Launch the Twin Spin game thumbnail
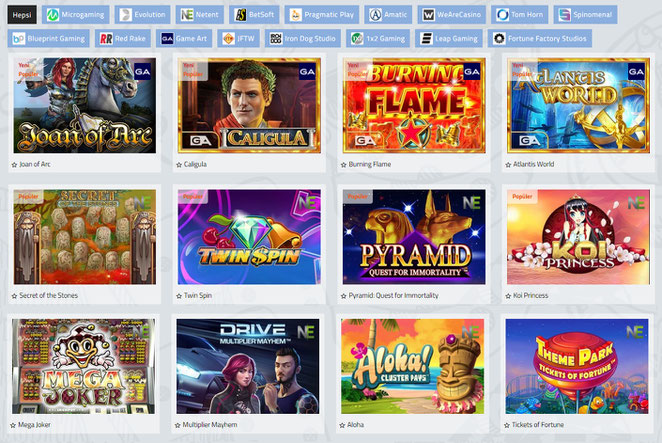This screenshot has height=443, width=662. tap(249, 237)
